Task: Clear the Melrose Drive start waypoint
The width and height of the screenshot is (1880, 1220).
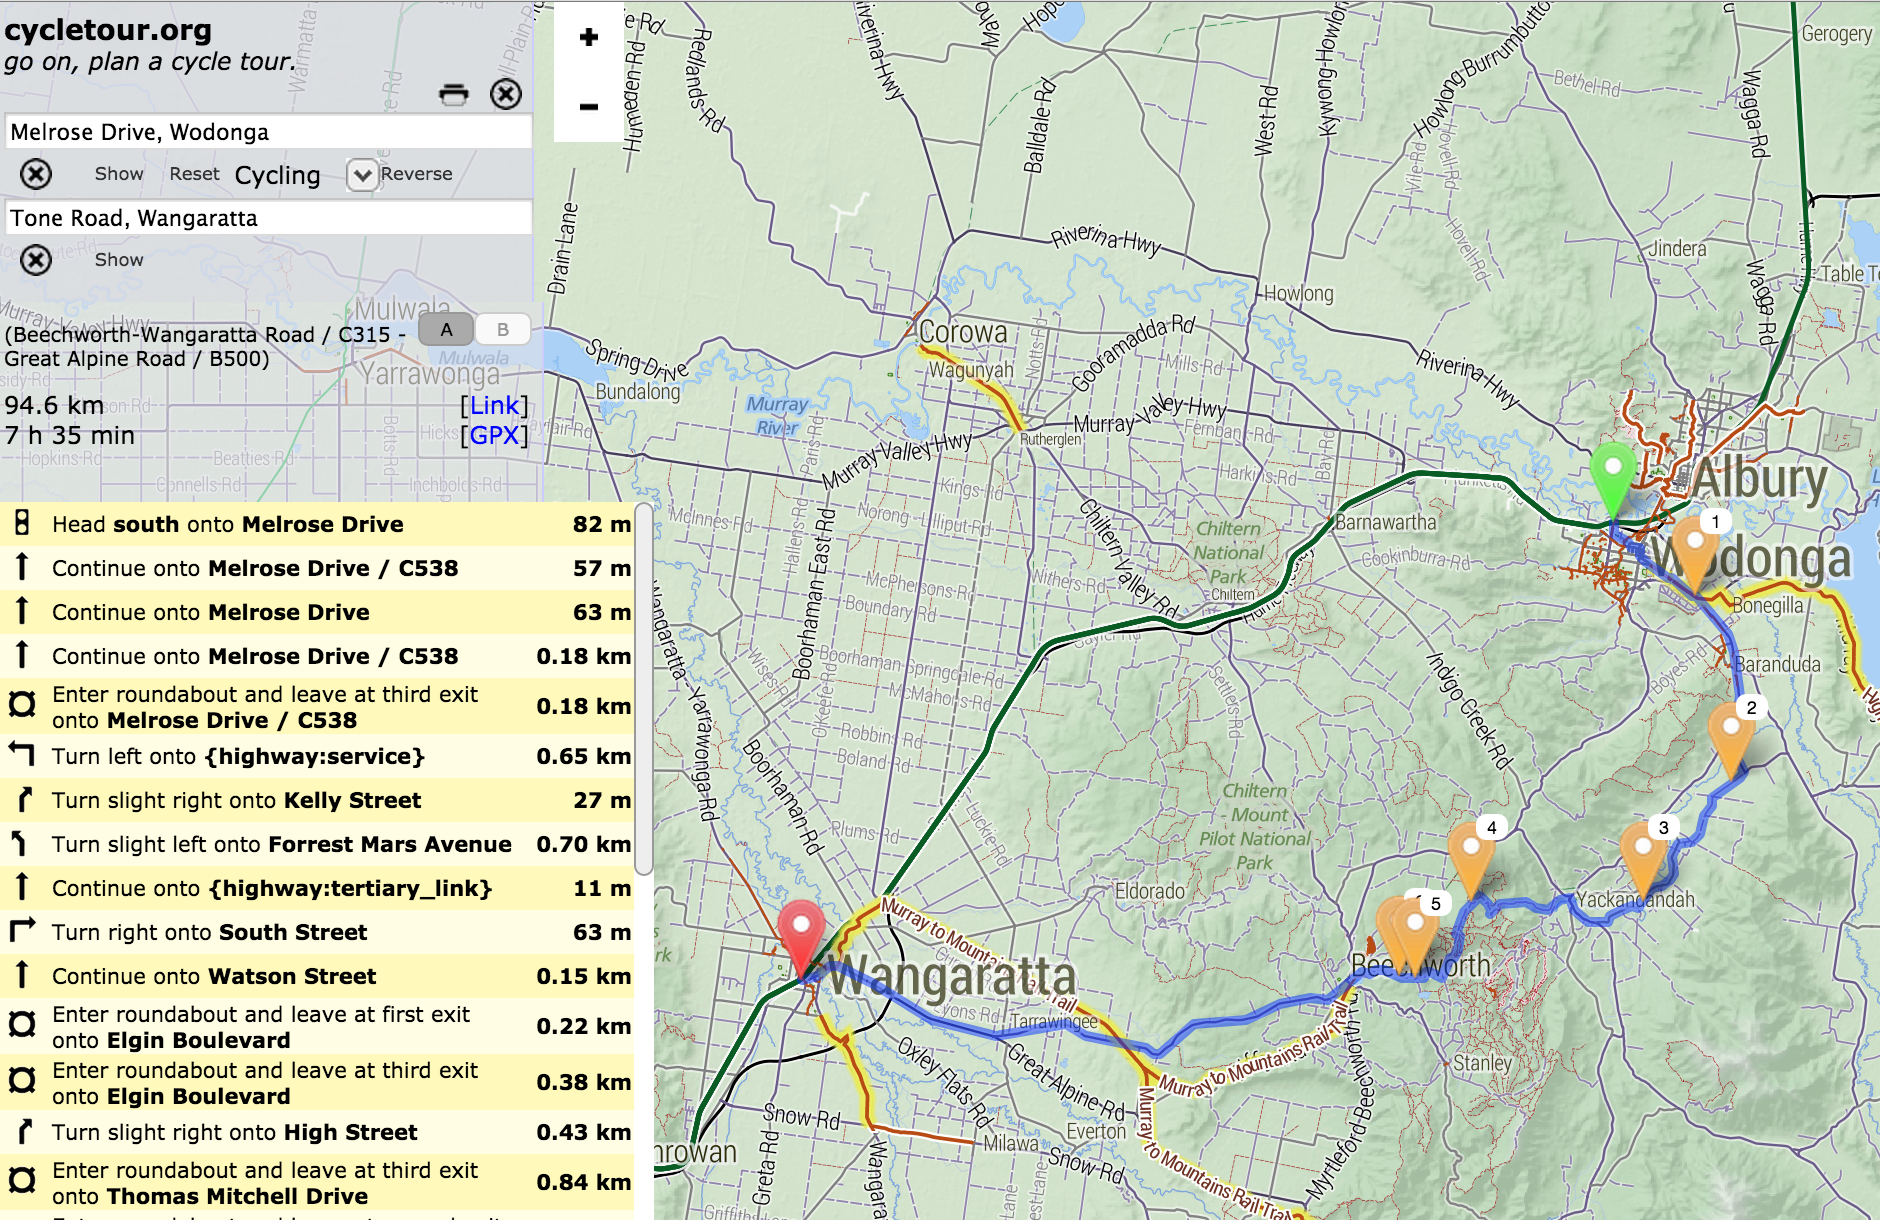Action: click(x=36, y=174)
